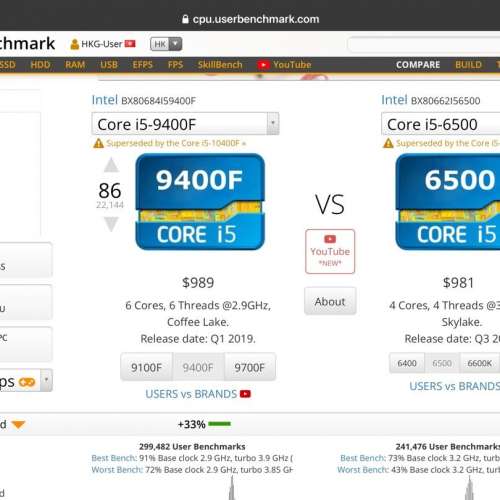Select the 6400 model button
This screenshot has width=500, height=500.
[x=407, y=363]
